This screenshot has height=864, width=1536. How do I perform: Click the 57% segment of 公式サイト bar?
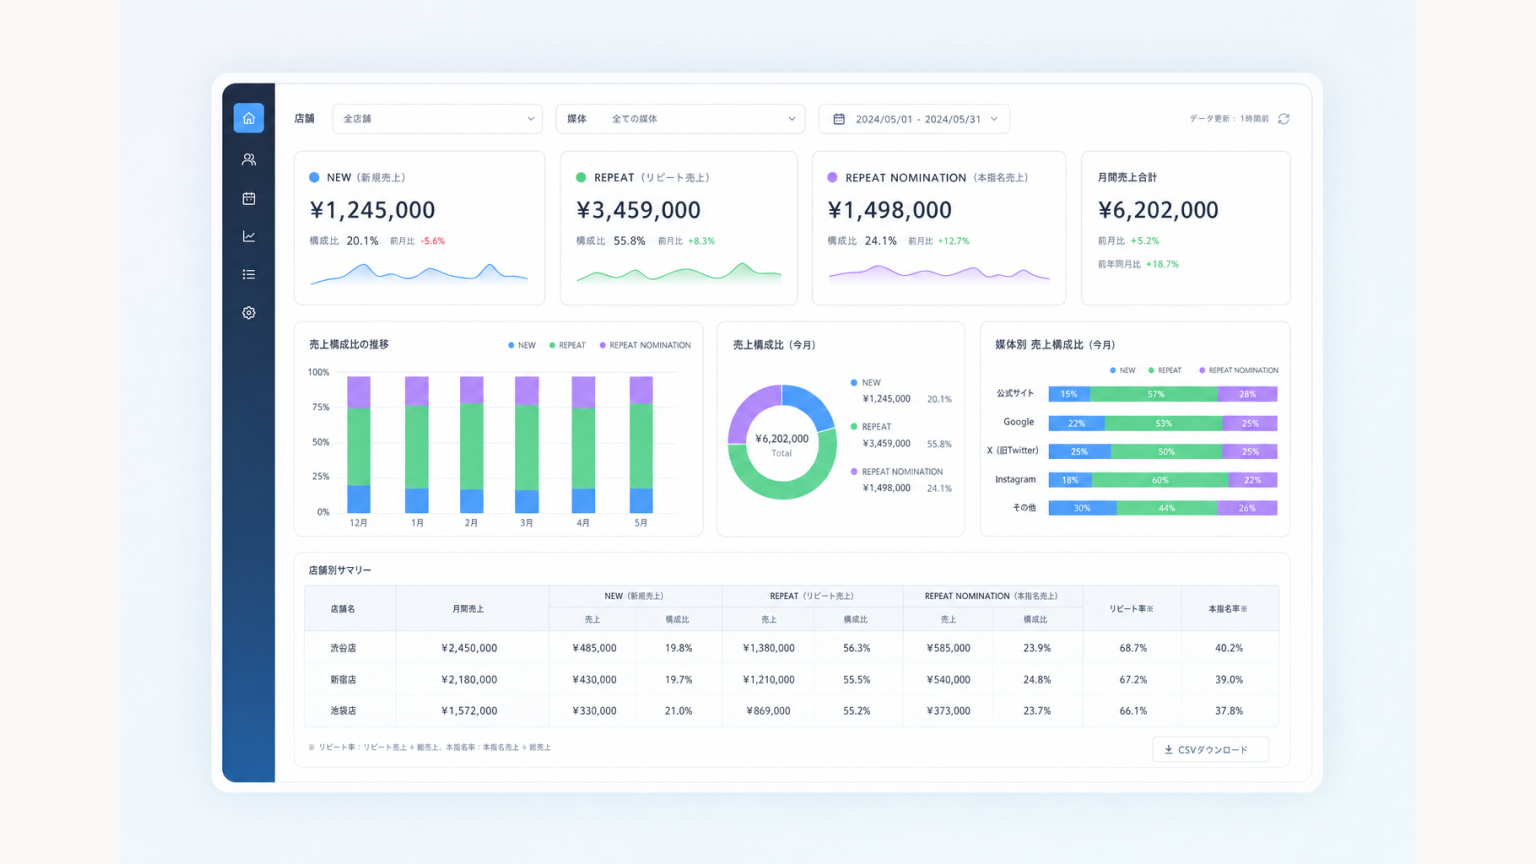tap(1155, 394)
